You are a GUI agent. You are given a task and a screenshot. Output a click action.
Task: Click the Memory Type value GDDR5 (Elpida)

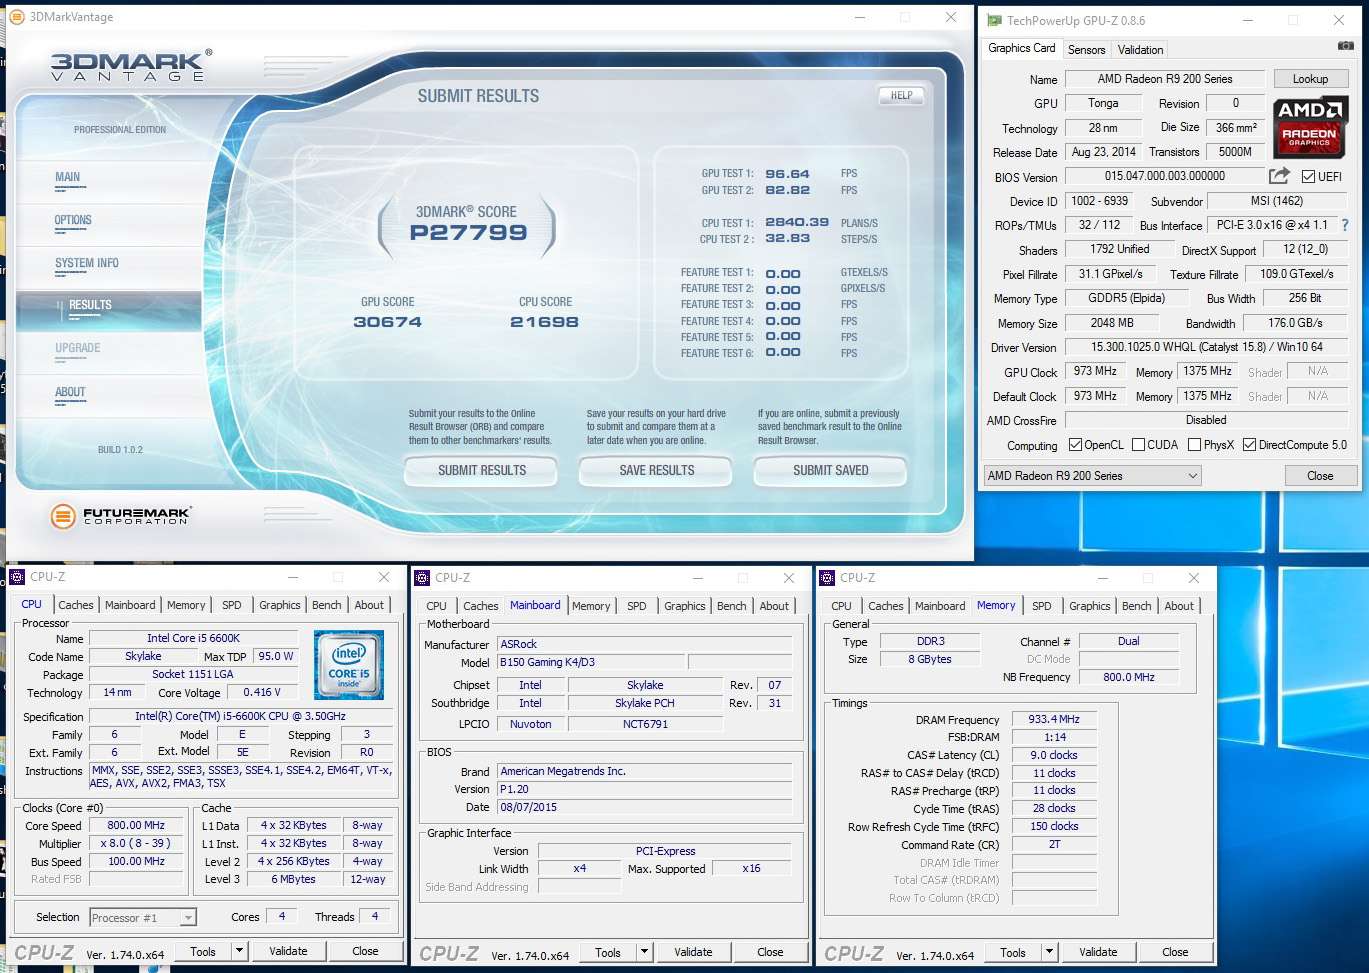click(x=1126, y=298)
